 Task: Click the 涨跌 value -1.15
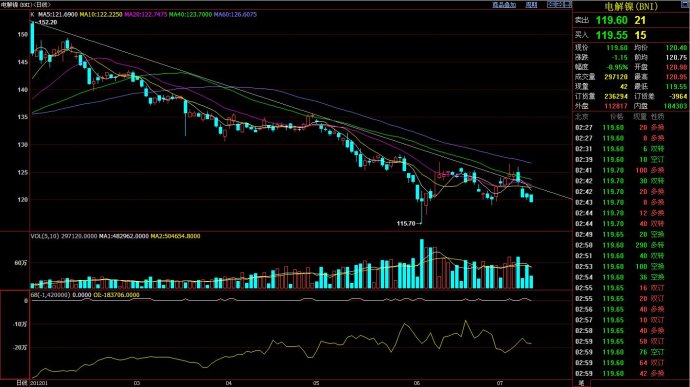620,58
